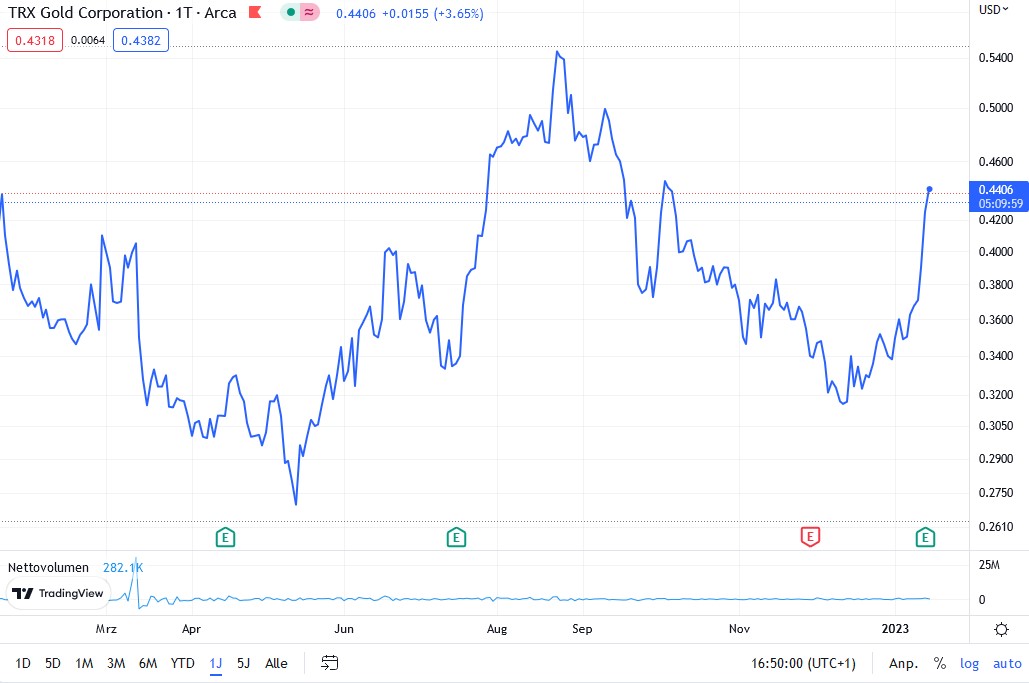Click the blue buy price 0.4382 button
This screenshot has width=1029, height=683.
click(141, 40)
